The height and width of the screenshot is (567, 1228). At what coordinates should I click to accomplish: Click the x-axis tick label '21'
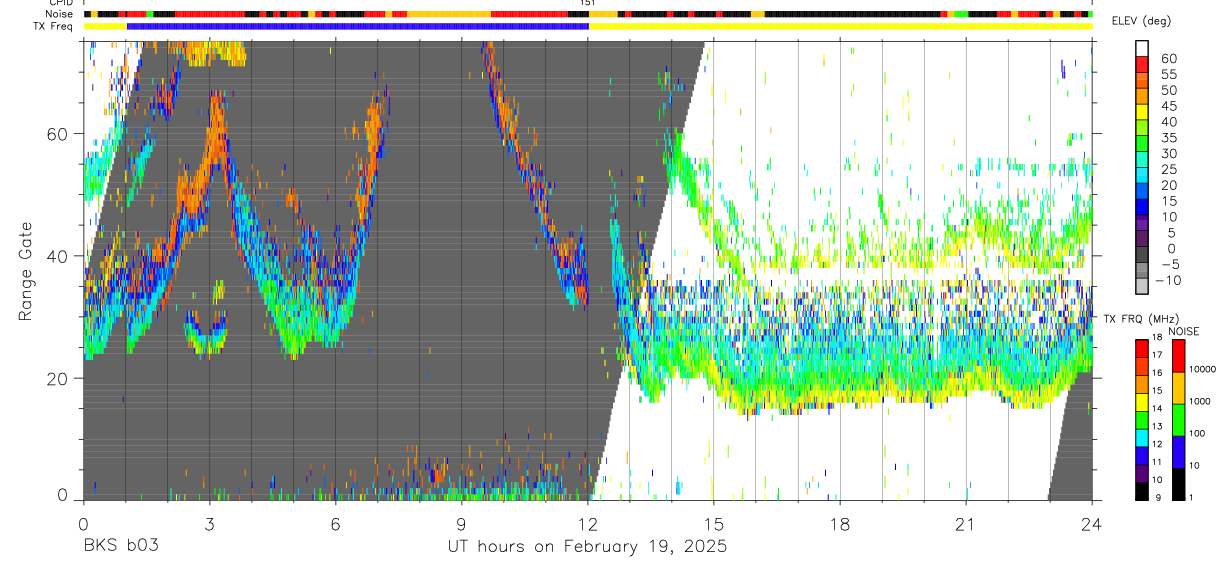coord(966,524)
